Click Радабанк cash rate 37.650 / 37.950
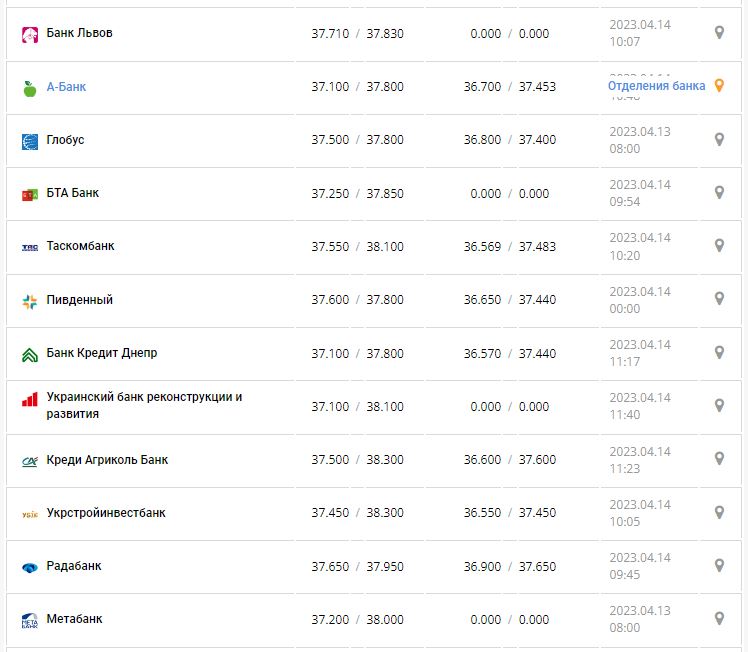This screenshot has width=748, height=652. pyautogui.click(x=357, y=566)
